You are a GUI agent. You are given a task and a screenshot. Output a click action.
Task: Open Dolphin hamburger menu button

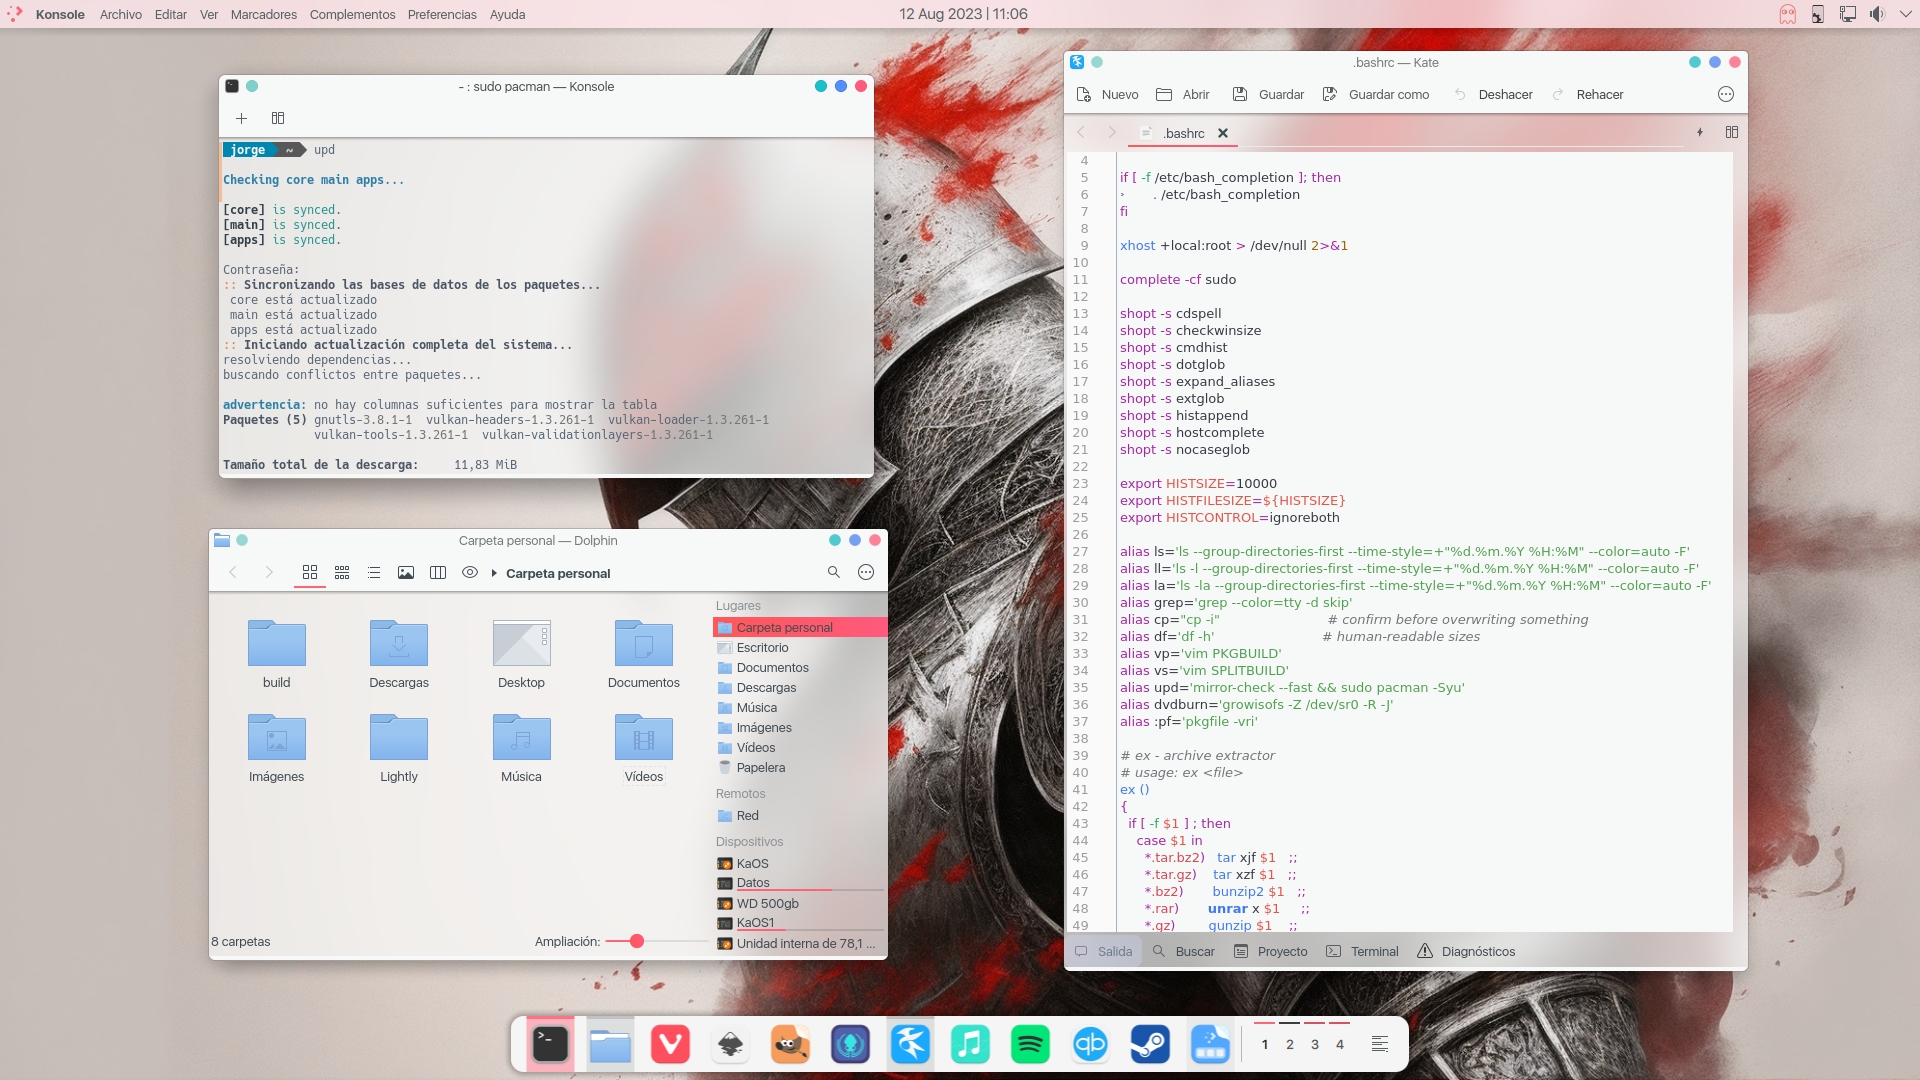point(866,573)
